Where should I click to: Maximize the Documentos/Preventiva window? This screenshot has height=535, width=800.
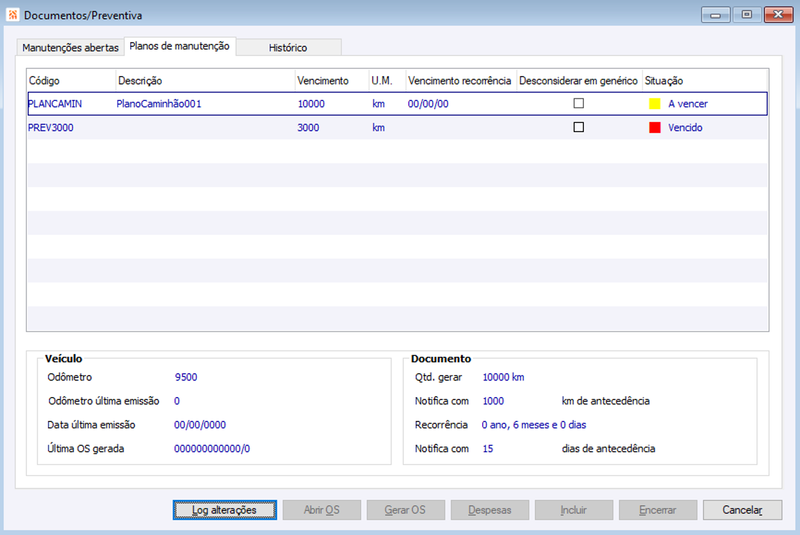point(746,15)
